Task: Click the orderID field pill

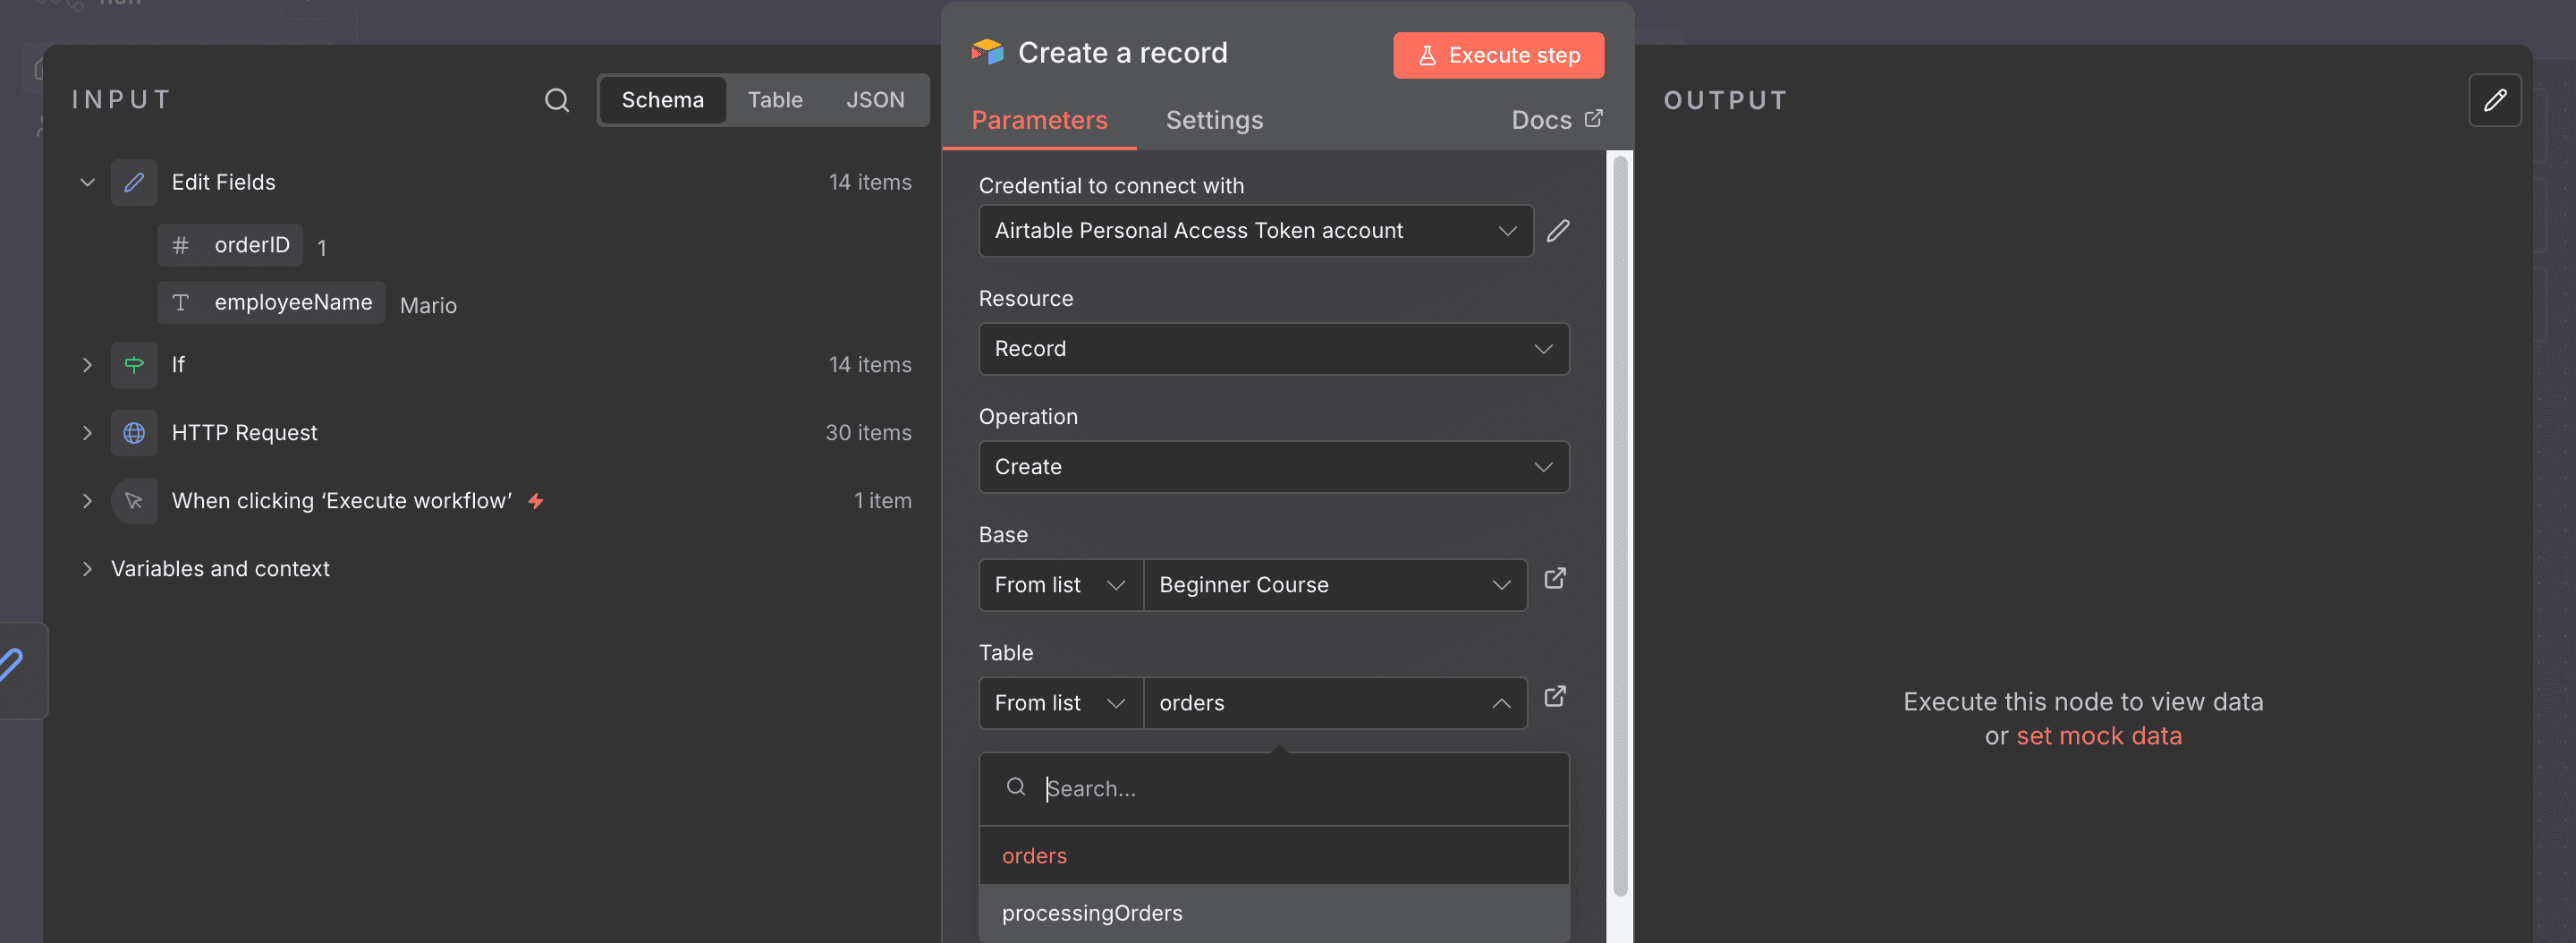Action: click(x=230, y=245)
